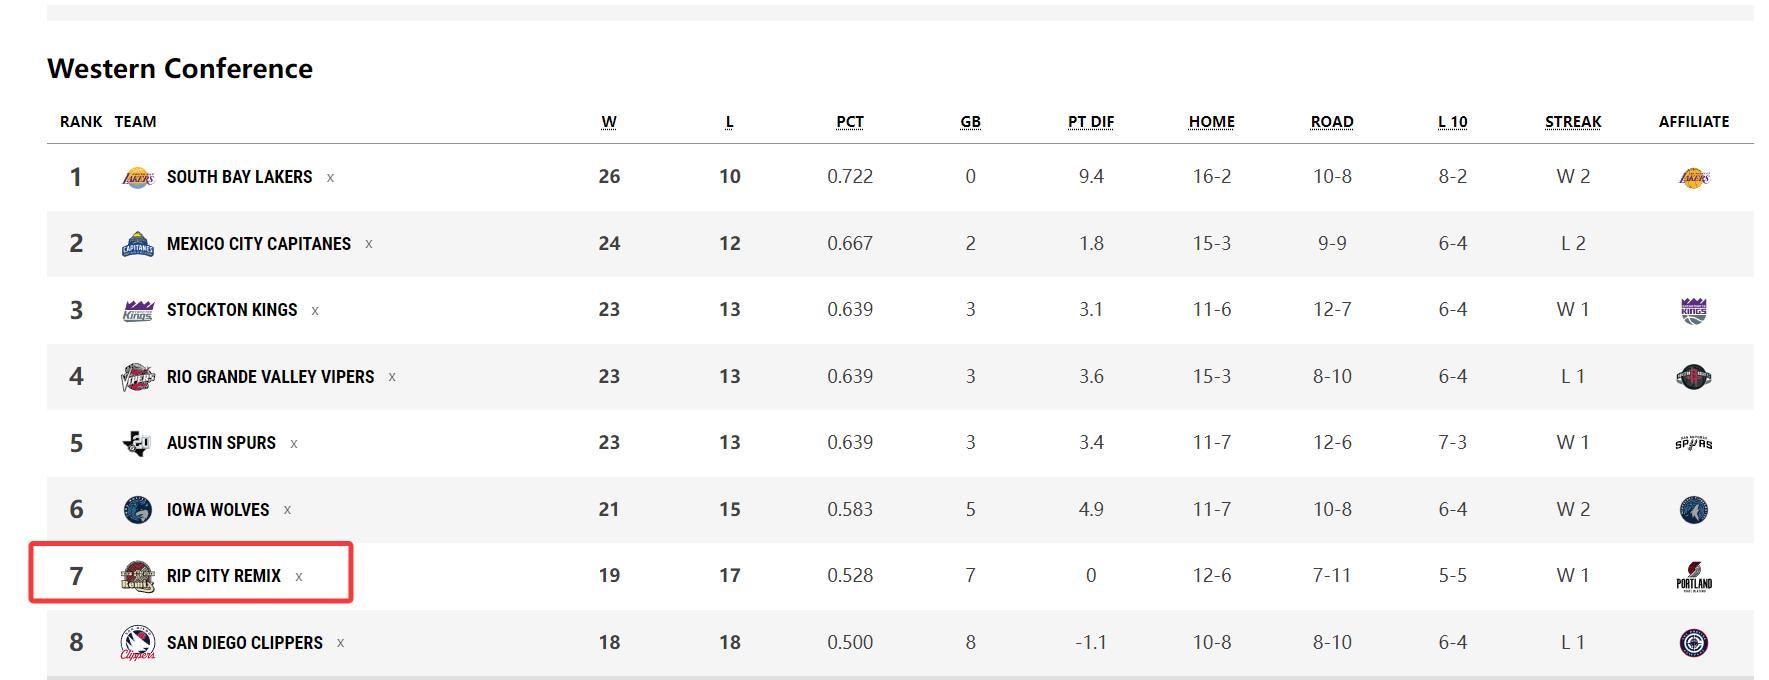Sort standings by the W column

[609, 122]
